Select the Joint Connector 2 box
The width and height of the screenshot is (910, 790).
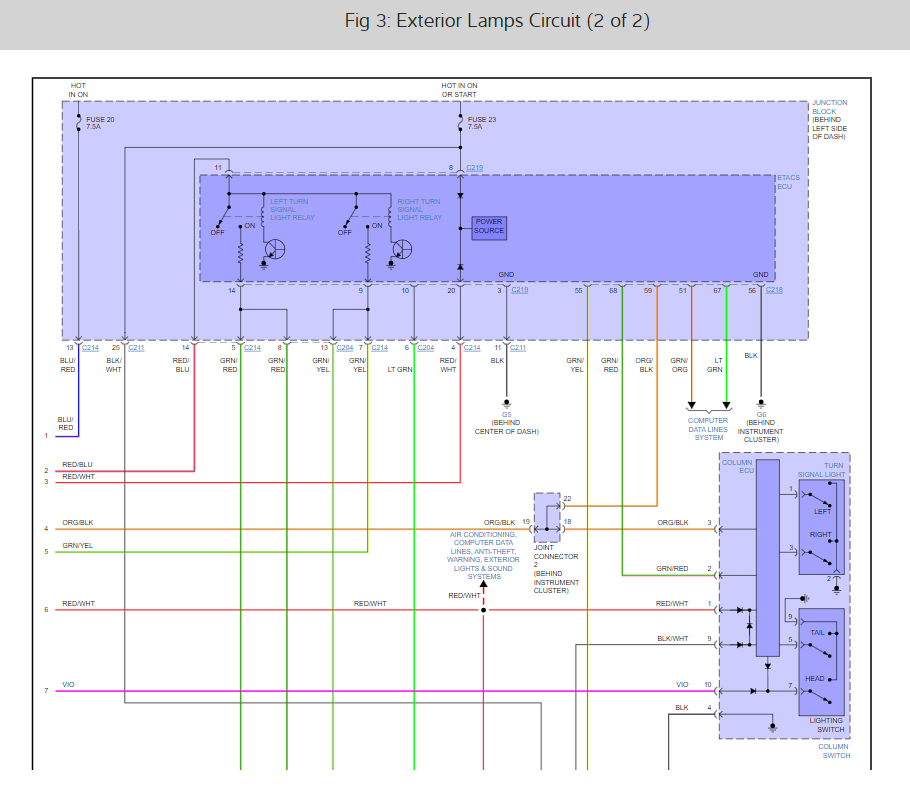[x=547, y=517]
